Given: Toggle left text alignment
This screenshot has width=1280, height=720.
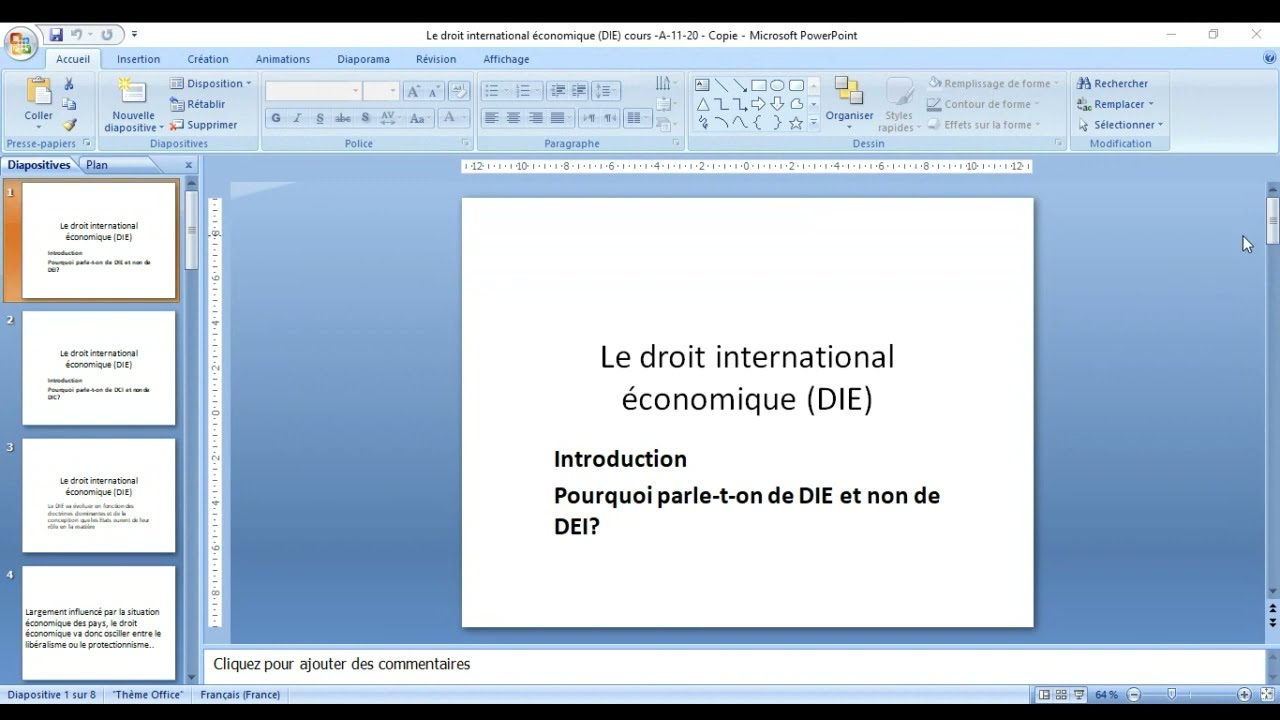Looking at the screenshot, I should click(491, 118).
